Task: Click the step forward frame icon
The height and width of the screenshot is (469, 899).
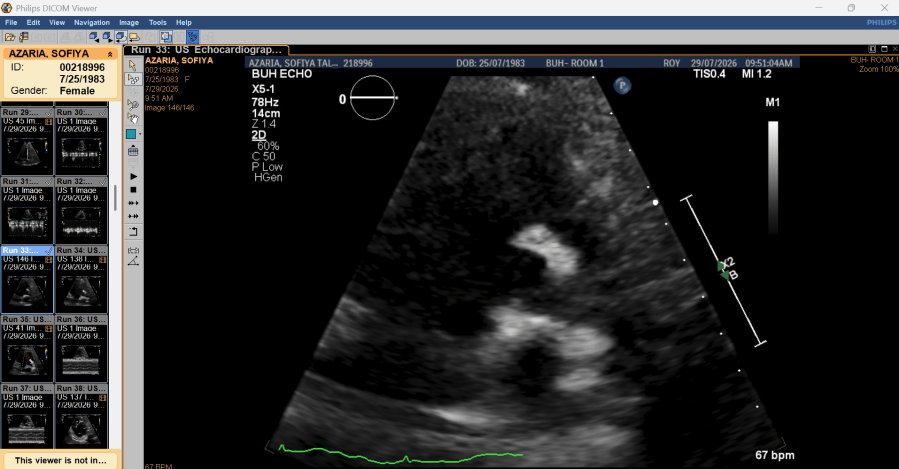Action: [x=133, y=203]
